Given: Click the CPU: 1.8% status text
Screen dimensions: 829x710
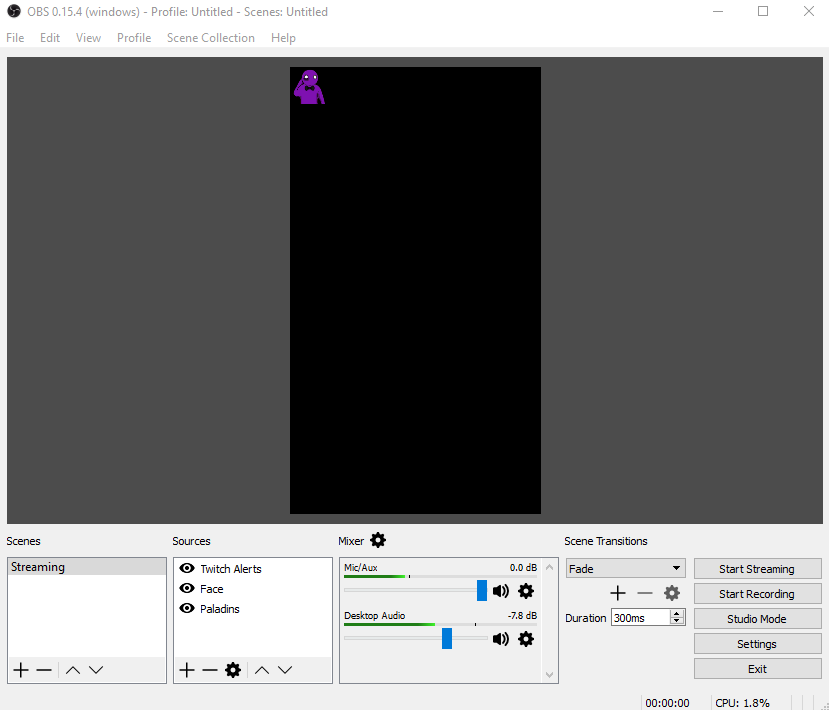Looking at the screenshot, I should click(x=742, y=703).
